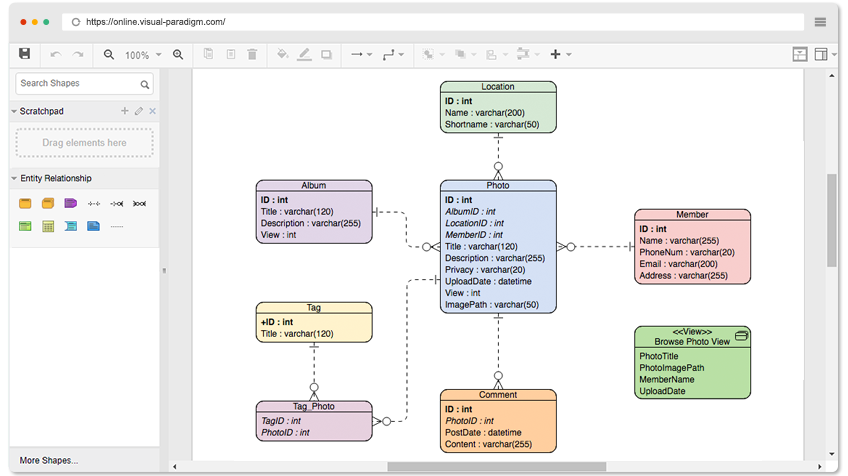The width and height of the screenshot is (848, 476).
Task: Pick the blue note shape
Action: pyautogui.click(x=94, y=226)
